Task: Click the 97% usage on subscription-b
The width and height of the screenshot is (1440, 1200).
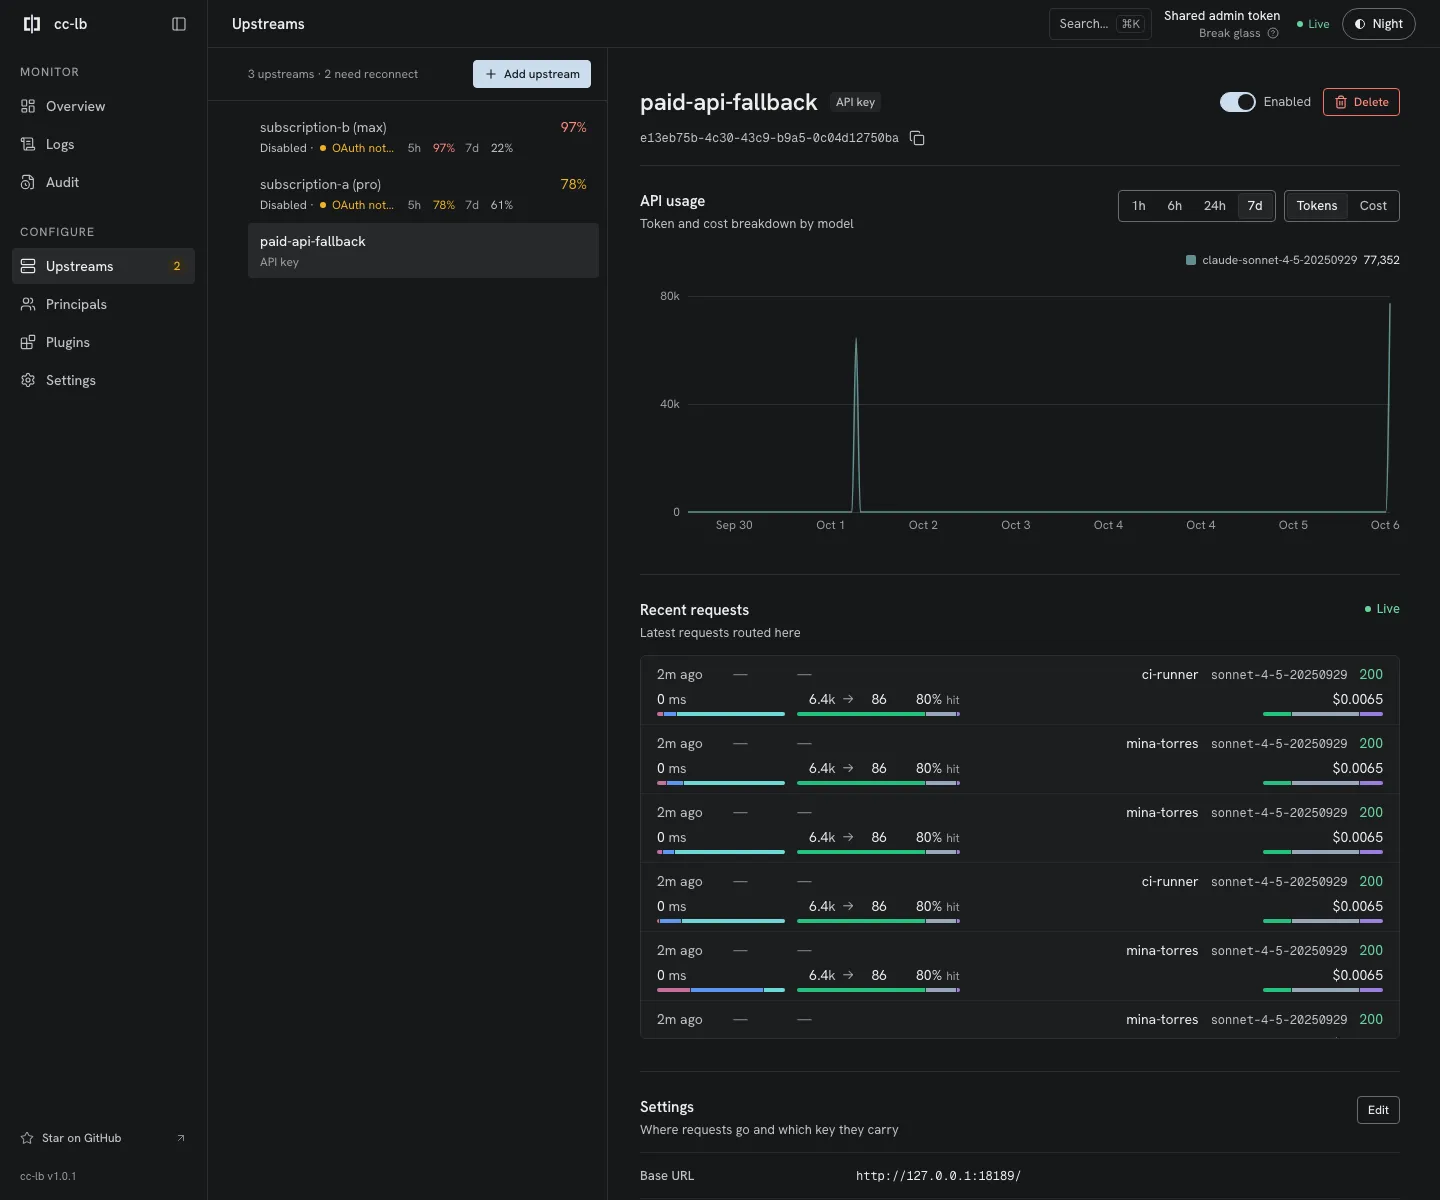Action: click(x=573, y=127)
